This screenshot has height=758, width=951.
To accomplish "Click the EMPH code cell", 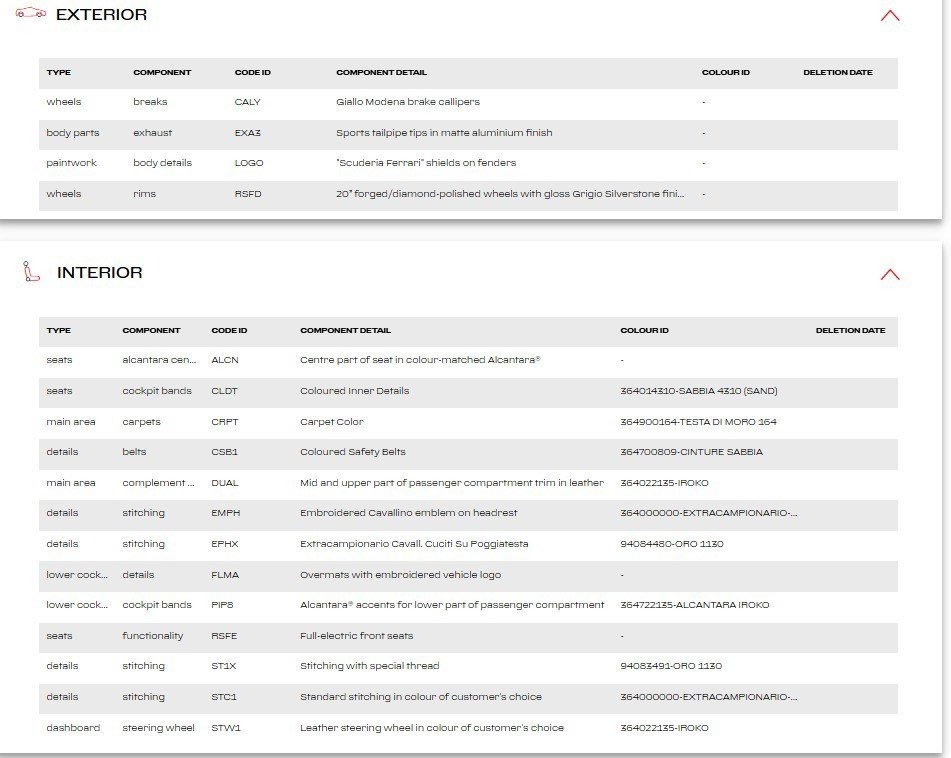I will click(x=226, y=513).
